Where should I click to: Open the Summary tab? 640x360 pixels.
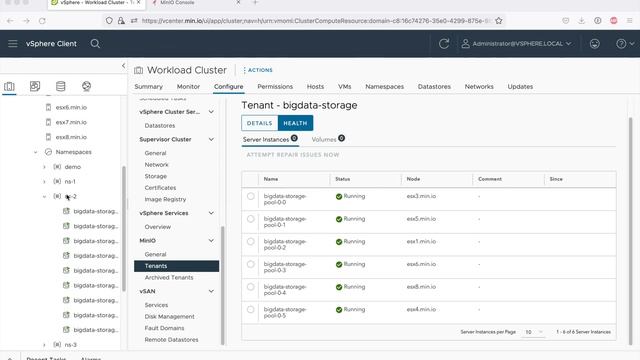click(x=149, y=87)
